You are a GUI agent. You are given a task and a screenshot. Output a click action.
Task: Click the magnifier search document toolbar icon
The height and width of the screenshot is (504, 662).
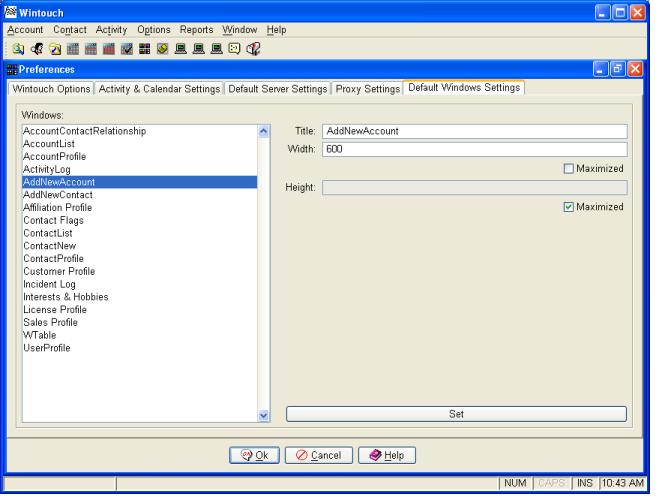18,49
